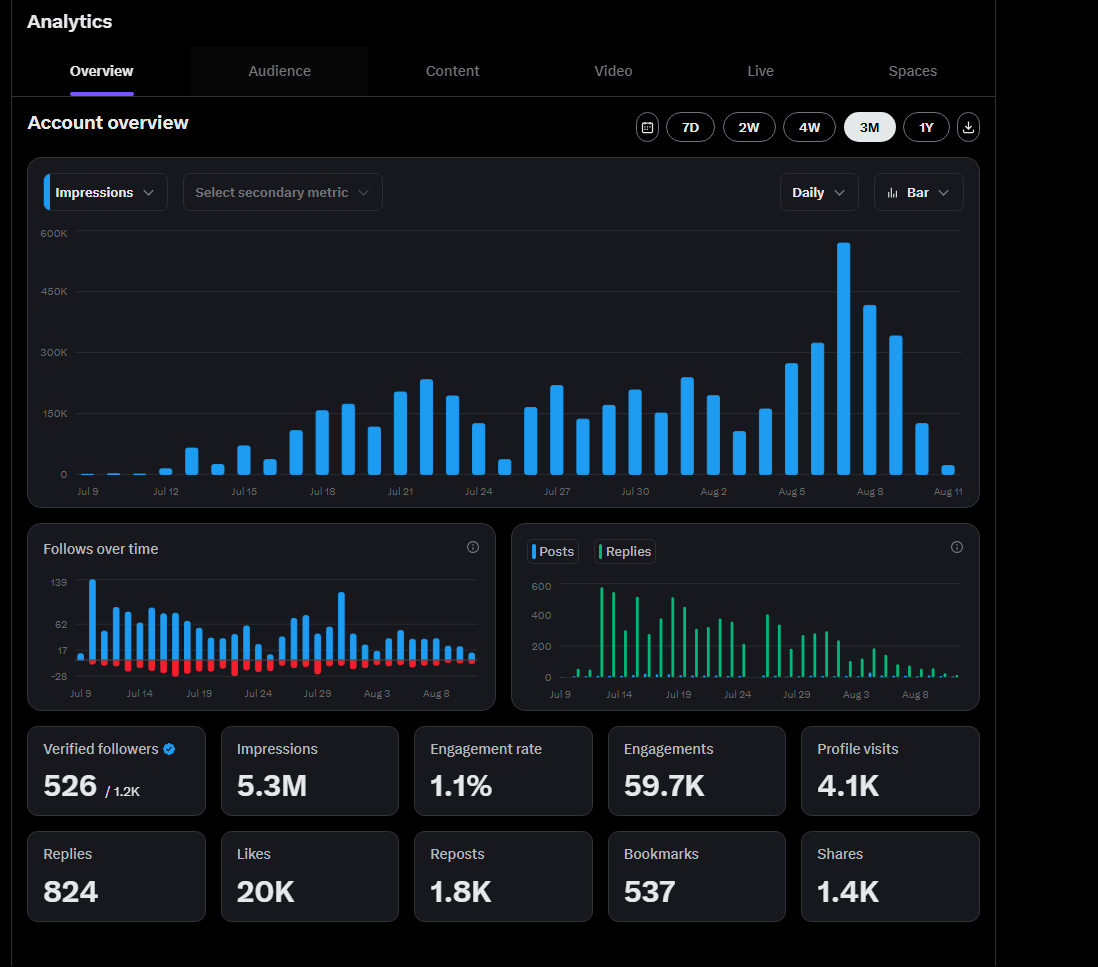This screenshot has width=1098, height=967.
Task: Switch to the Audience tab
Action: [279, 71]
